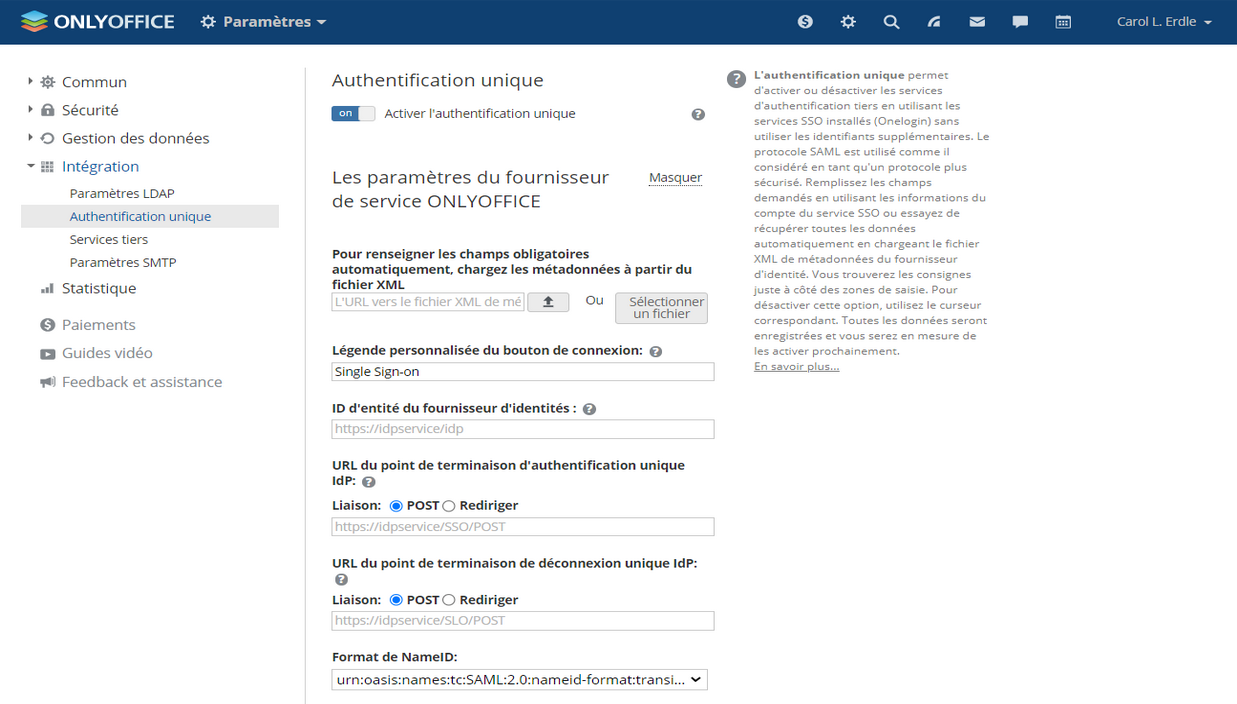Expand the Commun section arrow

[30, 82]
